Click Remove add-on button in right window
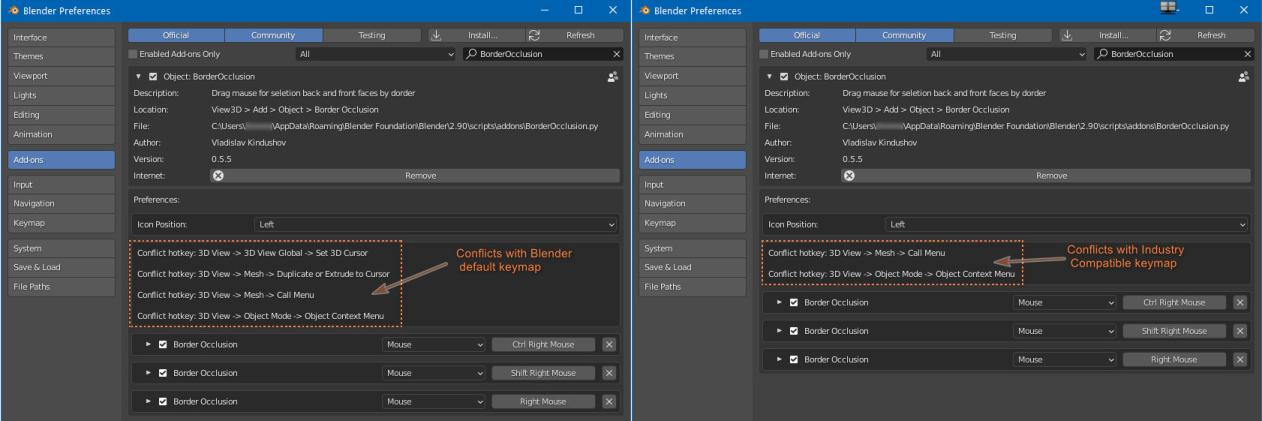The image size is (1262, 421). (x=1046, y=175)
